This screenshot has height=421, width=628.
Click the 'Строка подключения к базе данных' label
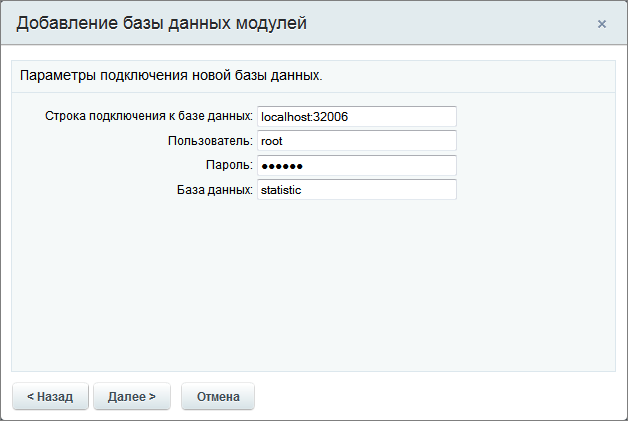point(148,117)
